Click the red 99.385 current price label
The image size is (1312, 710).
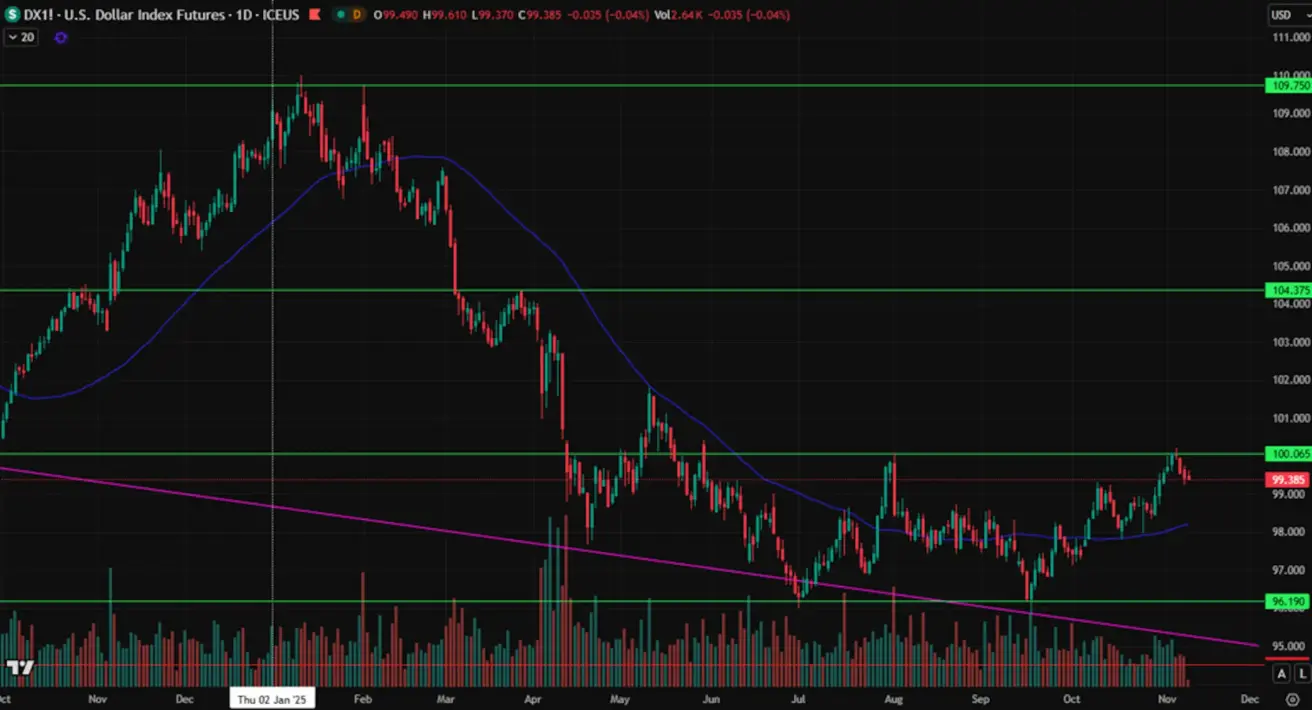click(x=1290, y=480)
